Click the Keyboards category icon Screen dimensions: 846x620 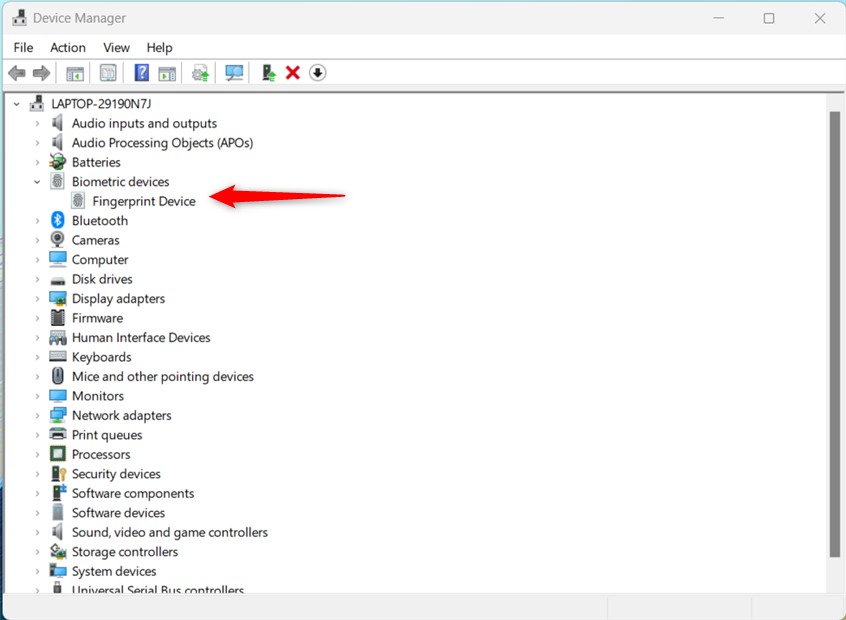point(58,356)
